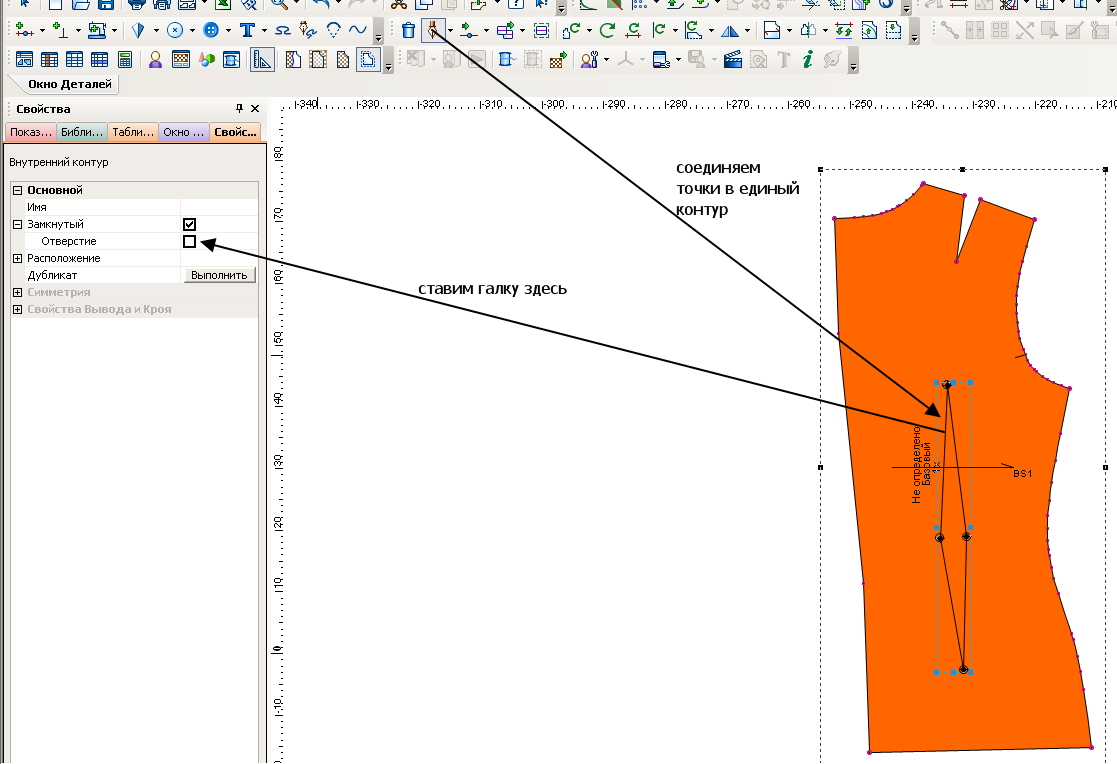Open dropdown arrow next to pen tool
Viewport: 1117px width, 764px height.
(x=450, y=30)
